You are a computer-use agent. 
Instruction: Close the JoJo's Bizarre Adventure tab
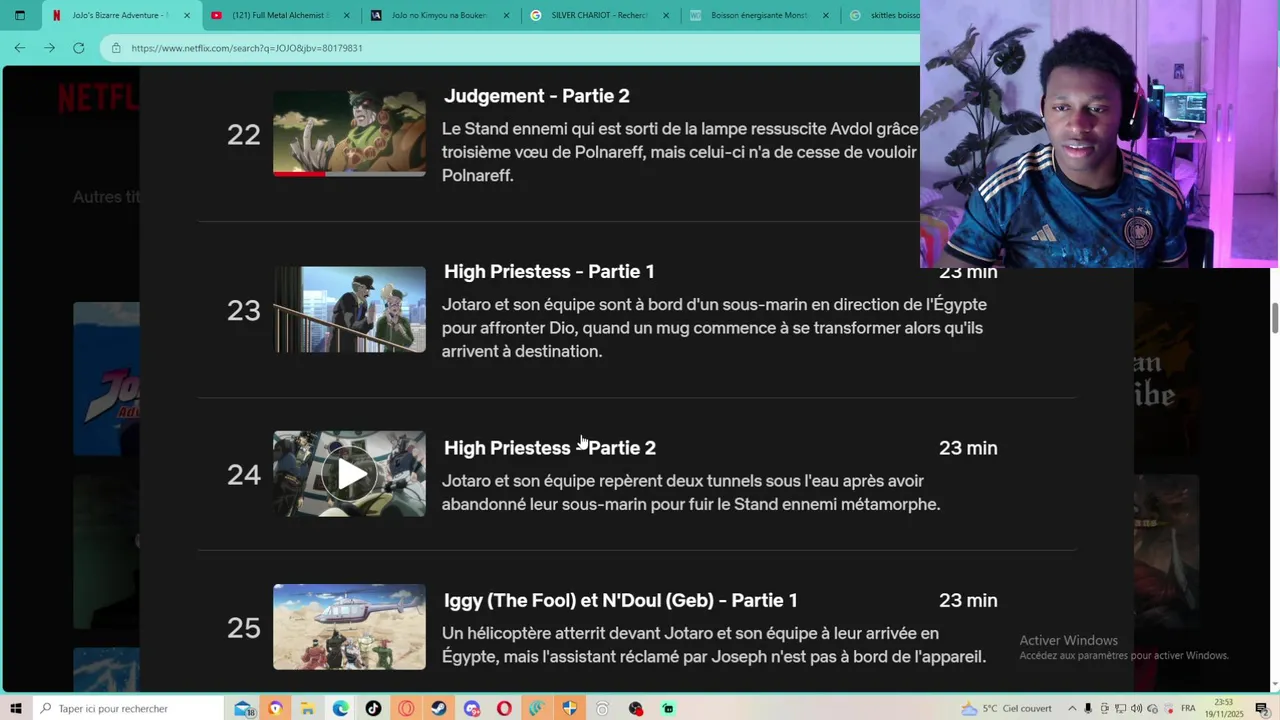(x=186, y=15)
